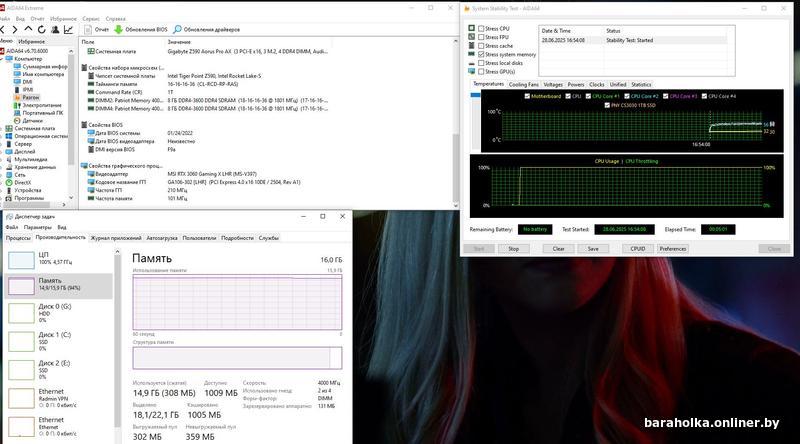
Task: Toggle Motherboard temperature graph checkbox
Action: click(x=527, y=96)
